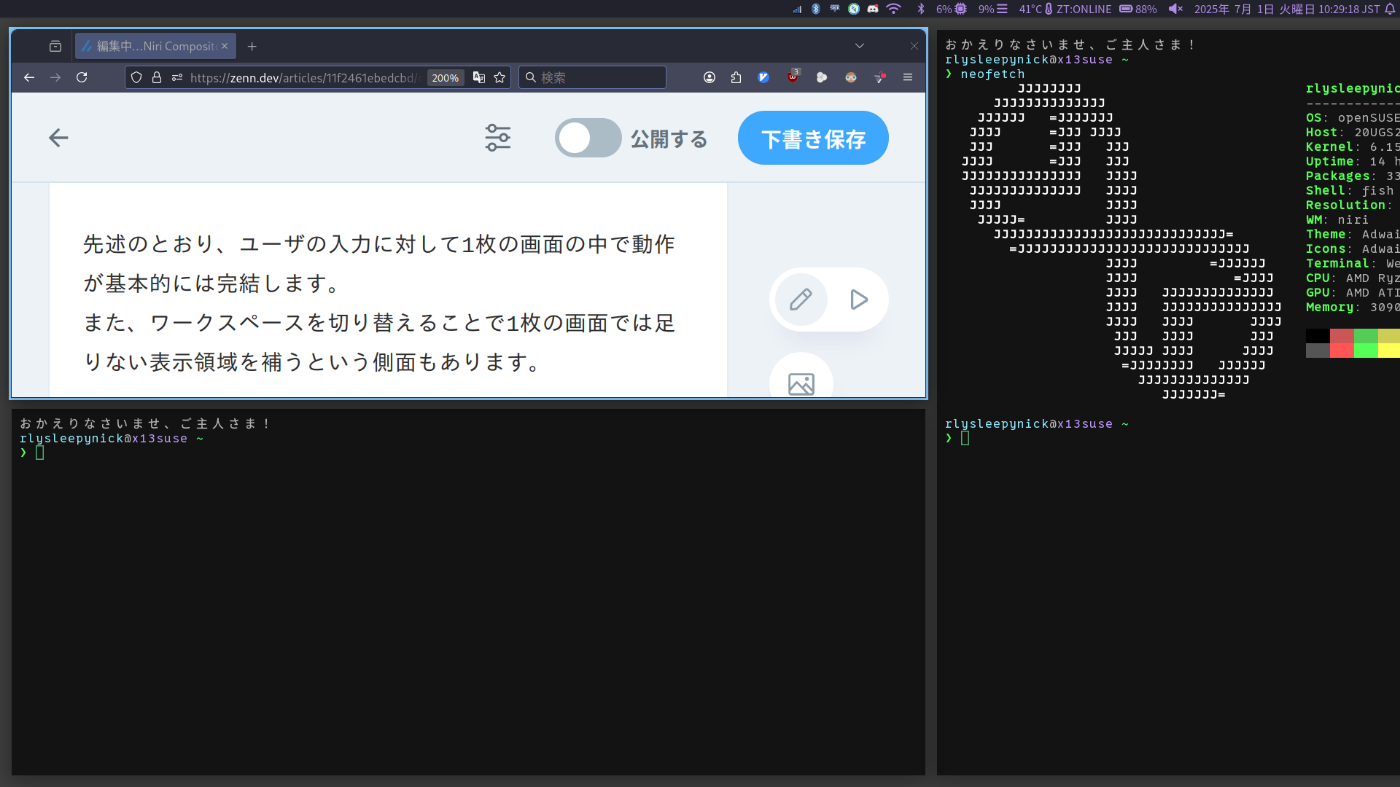Open a new tab with plus button
This screenshot has width=1400, height=787.
pyautogui.click(x=252, y=46)
